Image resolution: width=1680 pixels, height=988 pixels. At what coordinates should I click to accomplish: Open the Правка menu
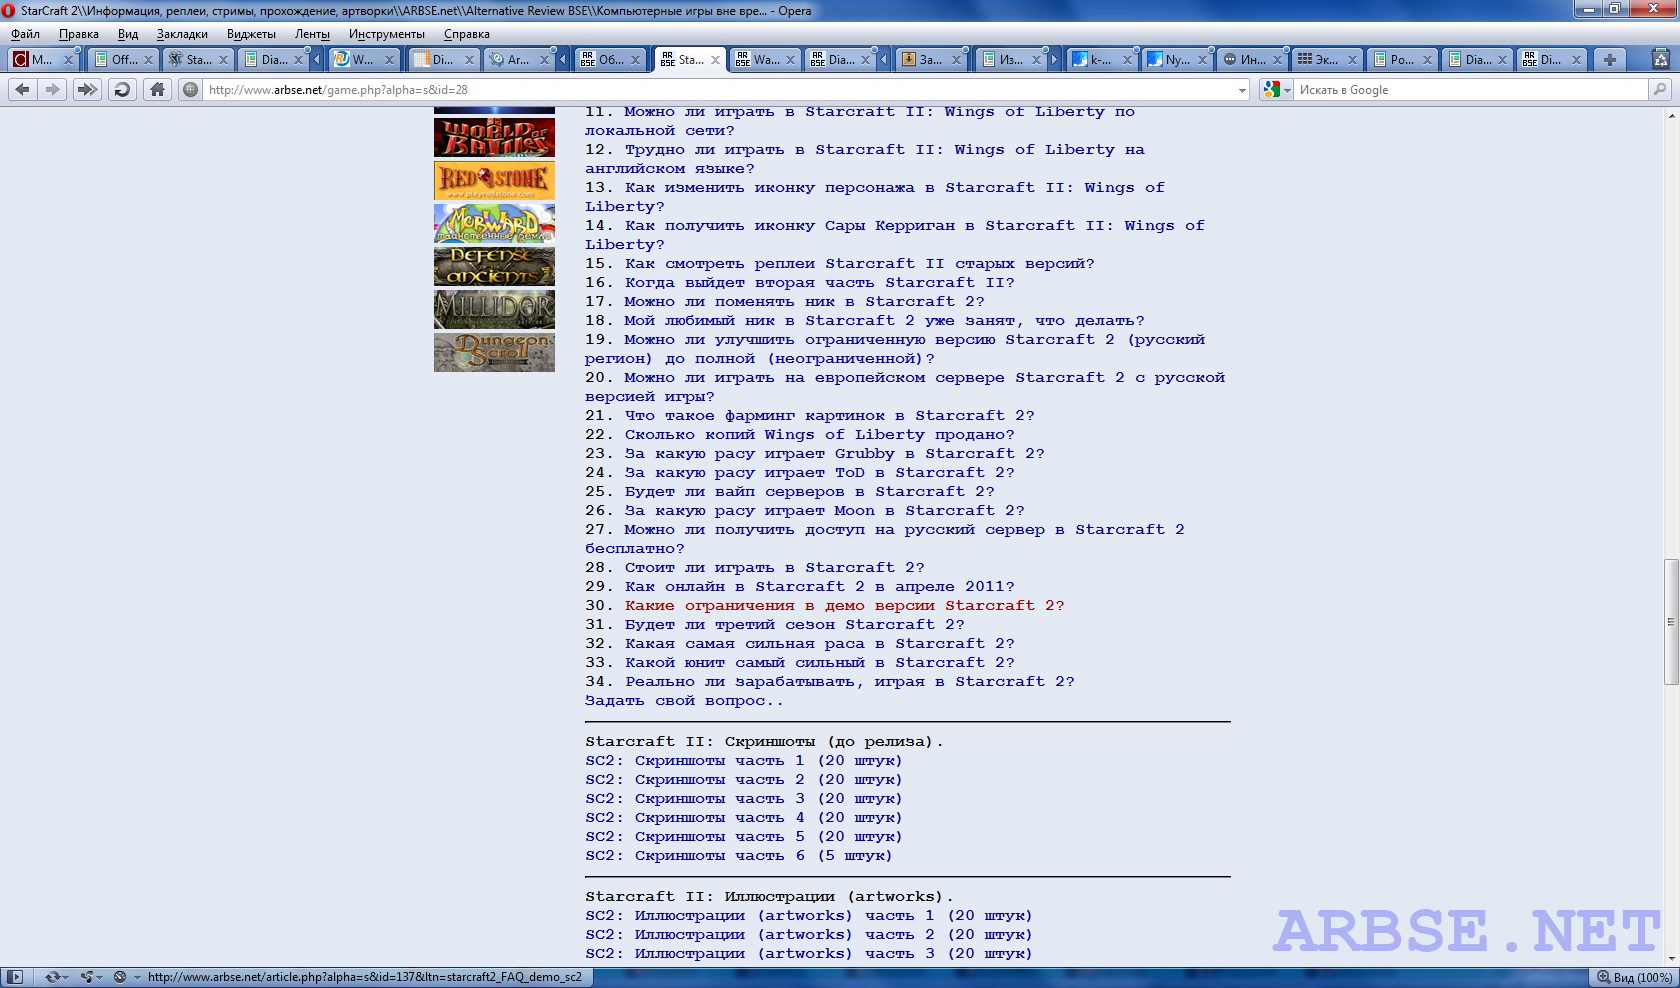click(79, 34)
